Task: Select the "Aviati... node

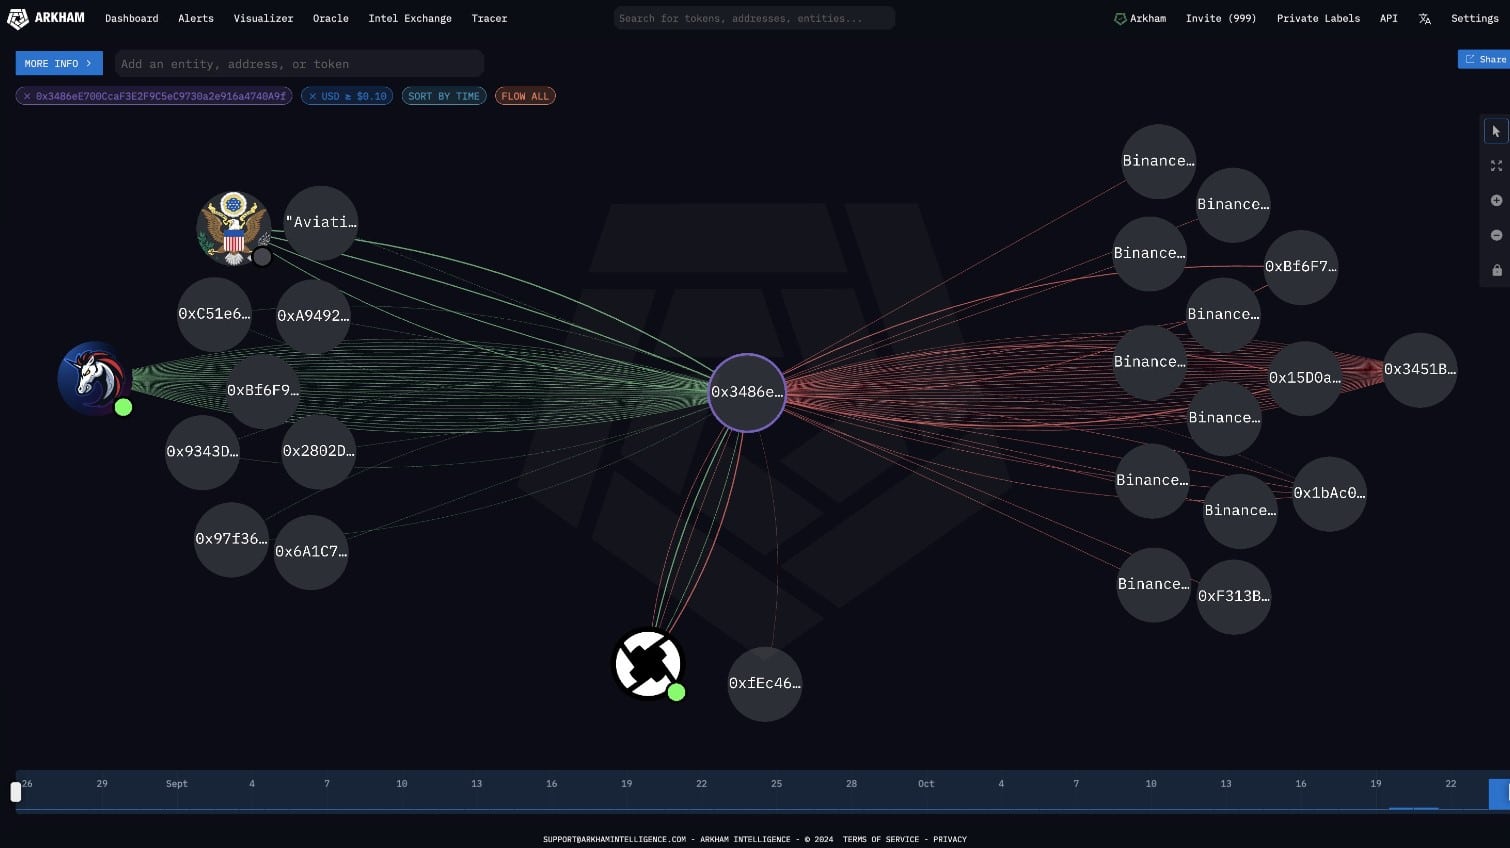Action: [x=321, y=222]
